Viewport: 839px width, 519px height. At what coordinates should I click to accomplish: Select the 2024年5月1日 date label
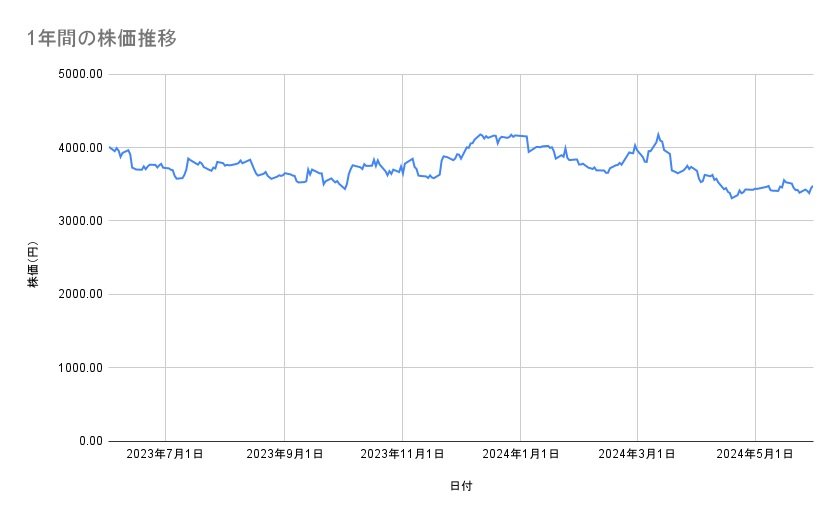(755, 454)
